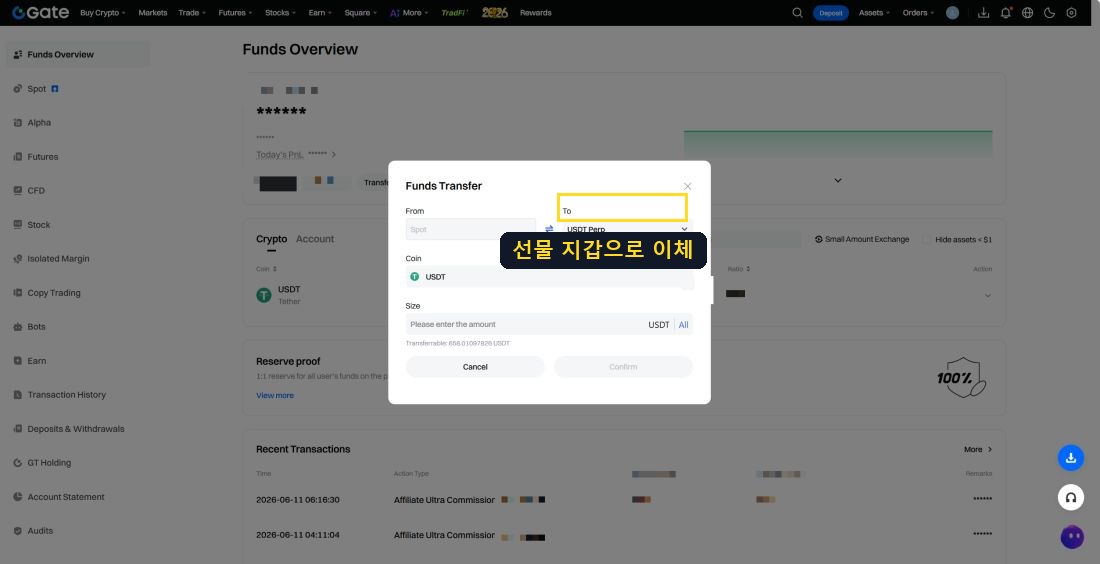Image resolution: width=1100 pixels, height=564 pixels.
Task: Click the Earn sidebar icon
Action: coord(18,361)
